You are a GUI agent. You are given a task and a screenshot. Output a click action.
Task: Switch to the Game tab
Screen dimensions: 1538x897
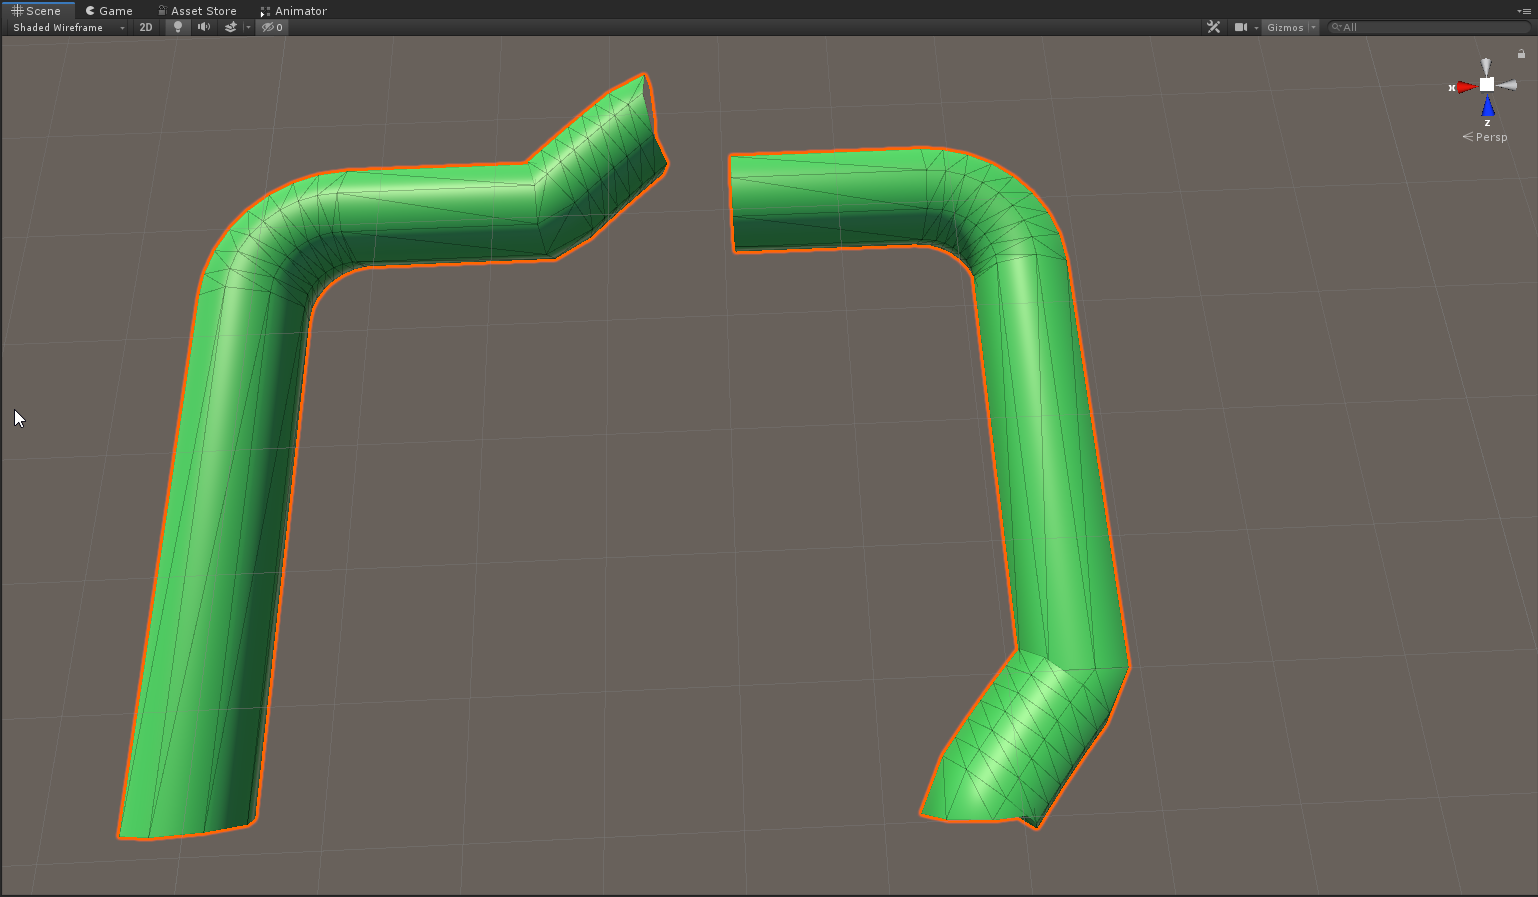(x=109, y=11)
